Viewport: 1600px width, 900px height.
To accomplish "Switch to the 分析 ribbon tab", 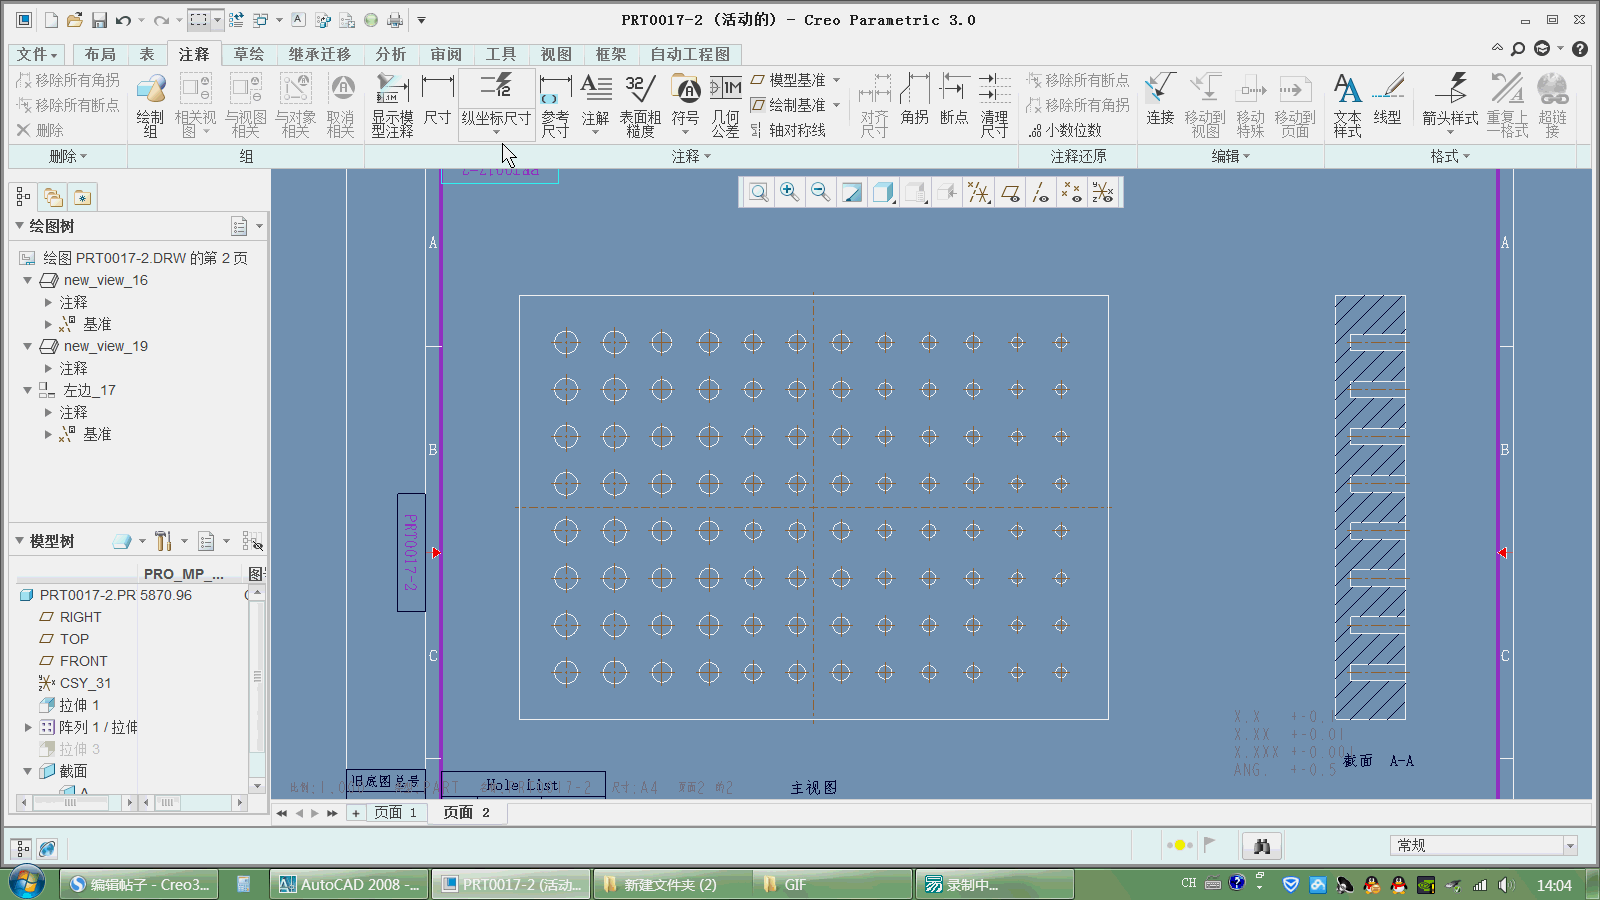I will [x=391, y=54].
